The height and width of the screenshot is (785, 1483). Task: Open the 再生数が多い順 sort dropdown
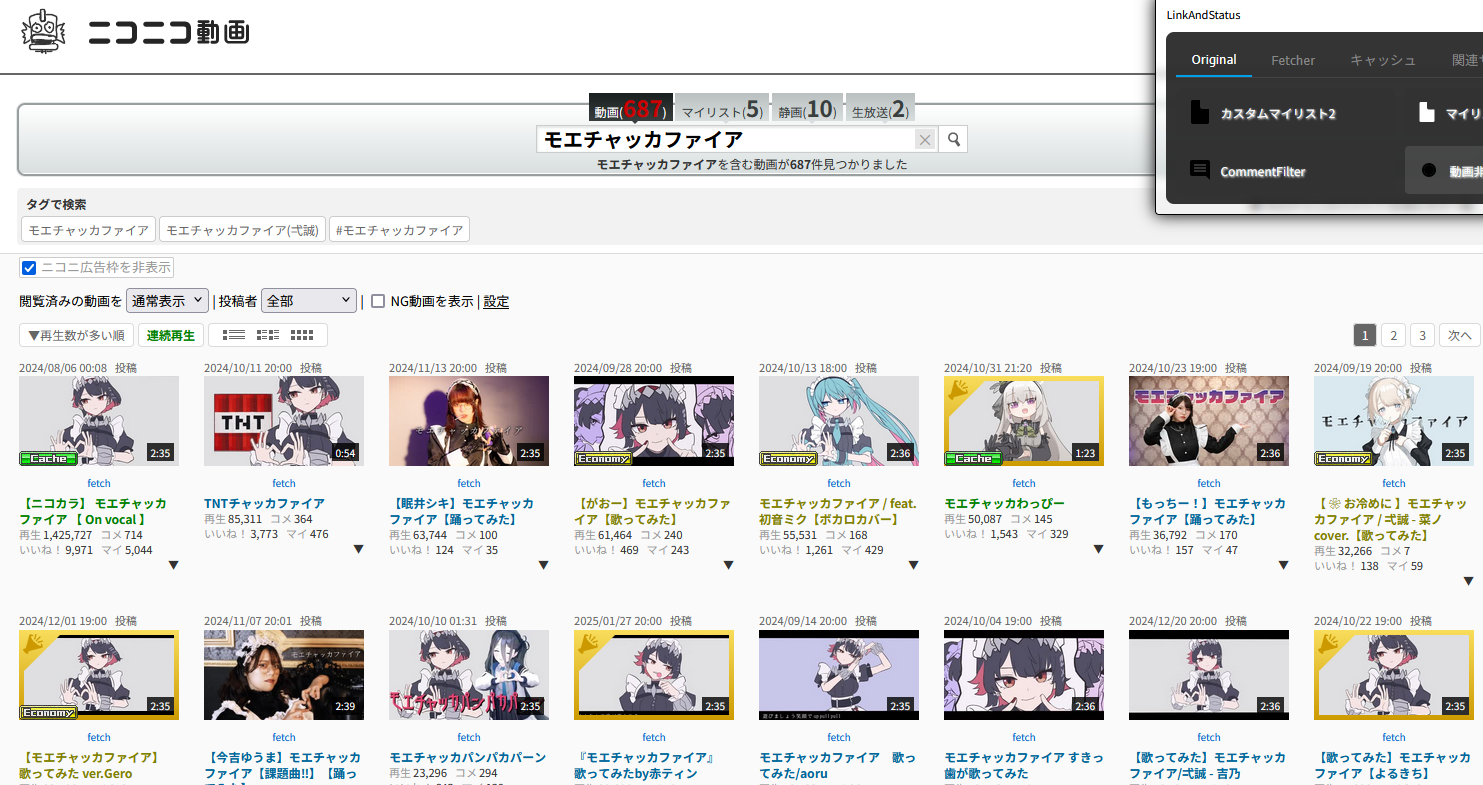click(76, 335)
